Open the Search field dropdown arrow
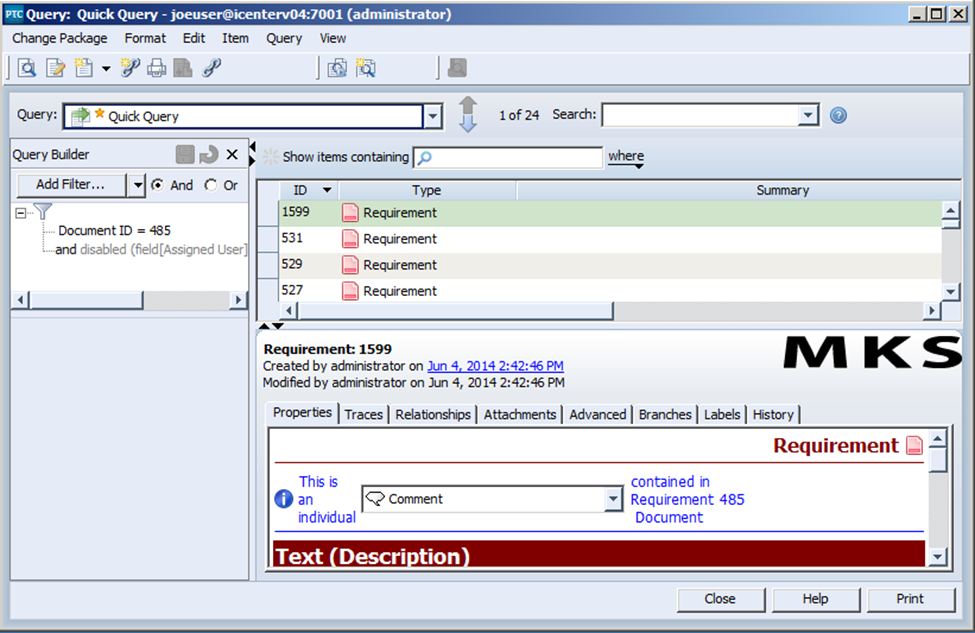Screen dimensions: 975x633 click(x=808, y=115)
